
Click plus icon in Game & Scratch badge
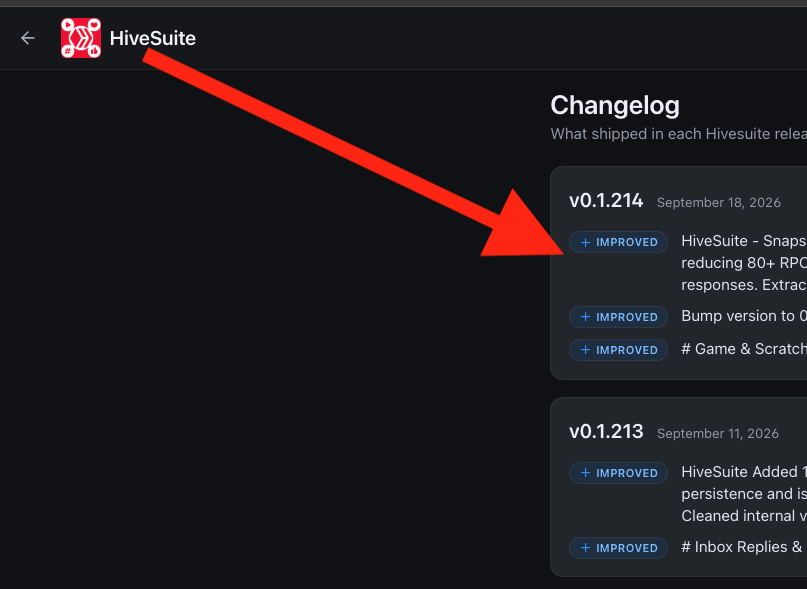click(585, 350)
